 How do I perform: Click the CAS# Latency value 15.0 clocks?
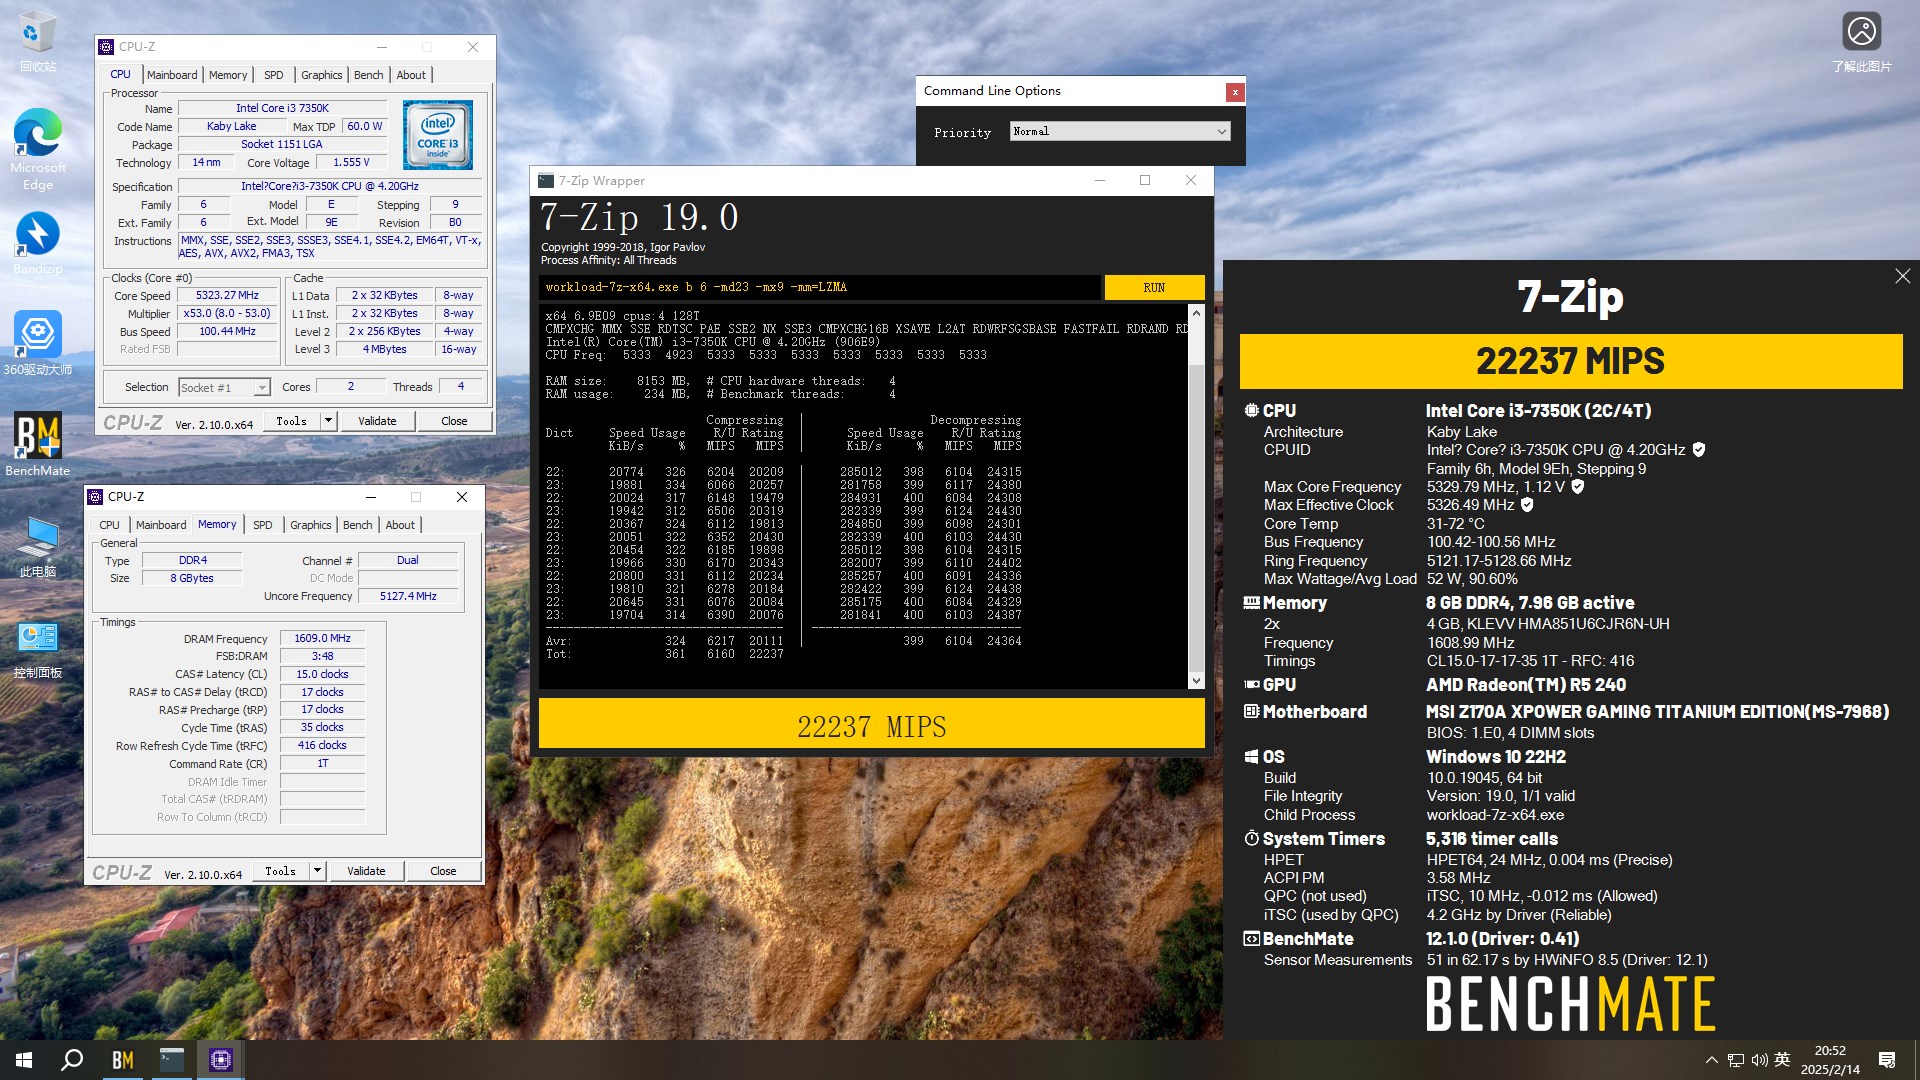323,674
